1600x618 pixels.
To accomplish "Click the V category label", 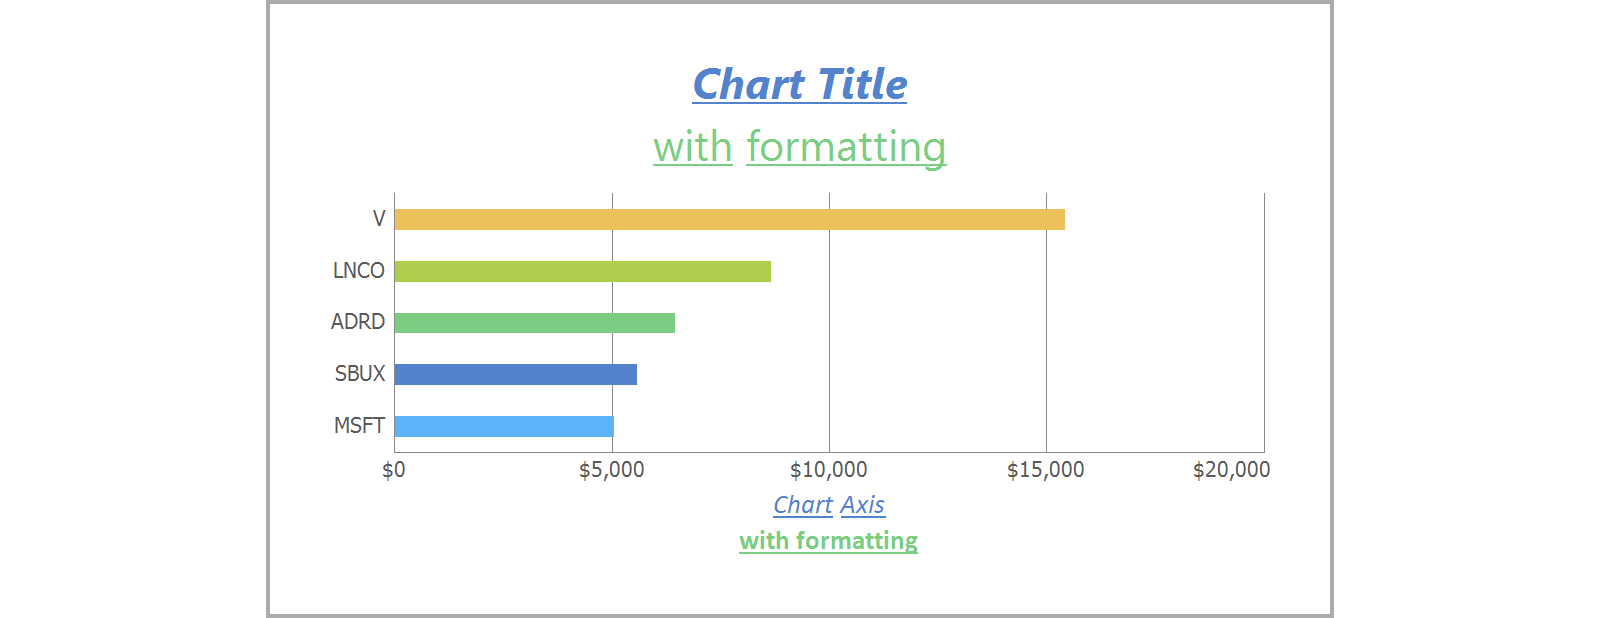I will coord(379,219).
